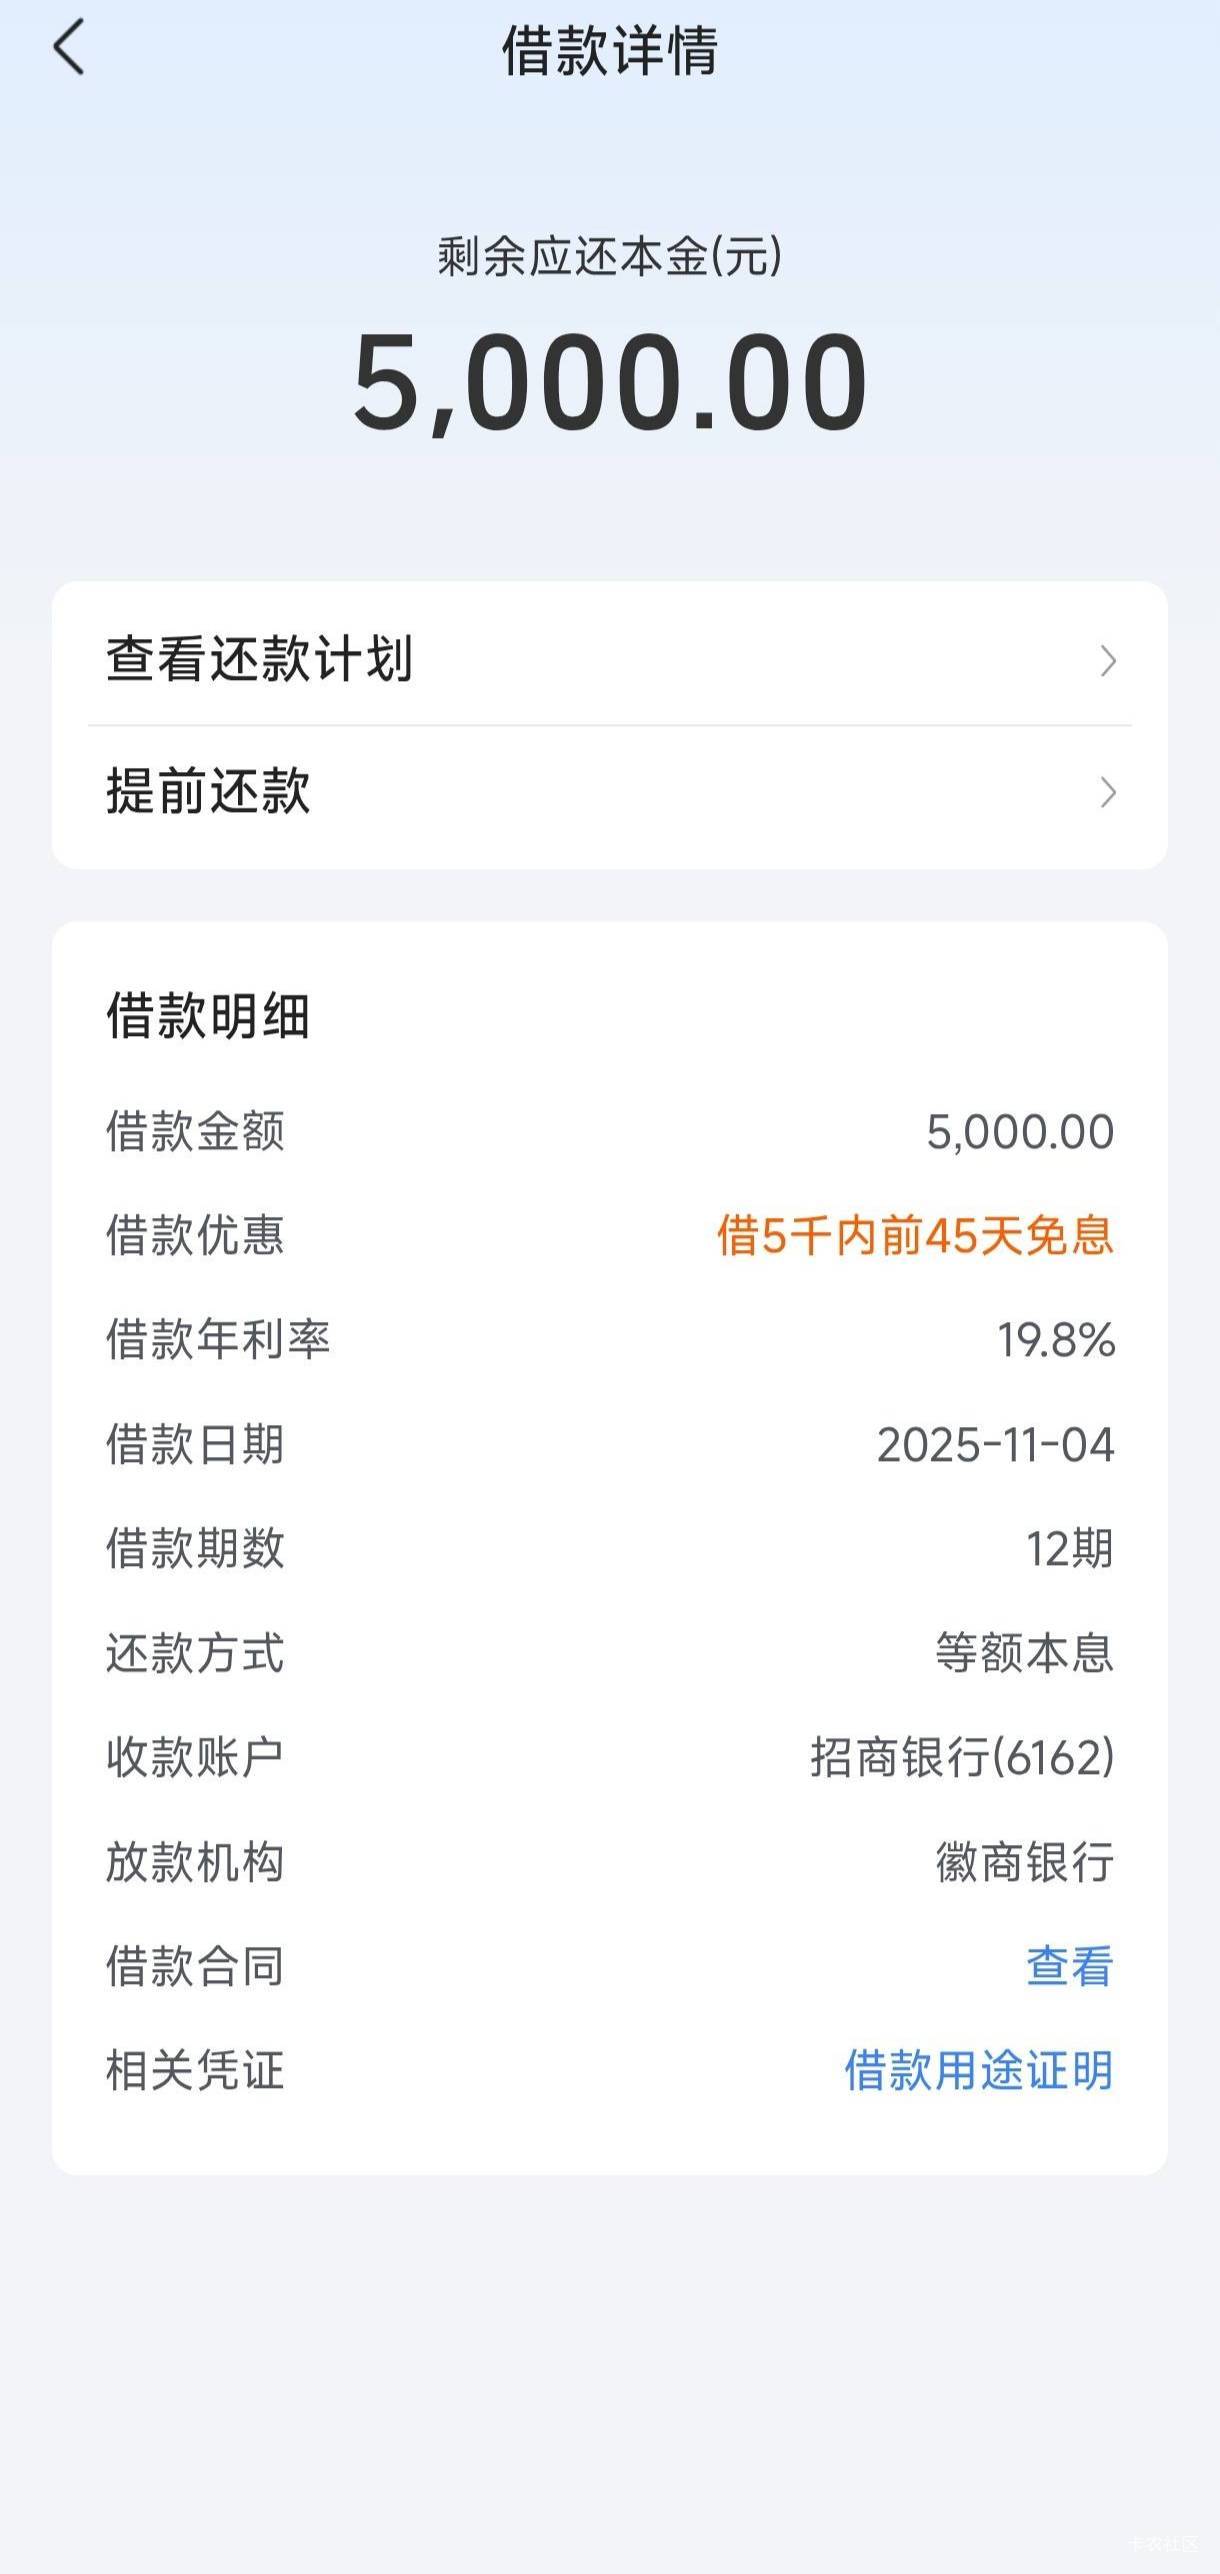Tap the 19.8% annual interest rate
This screenshot has width=1220, height=2574.
coord(1055,1340)
